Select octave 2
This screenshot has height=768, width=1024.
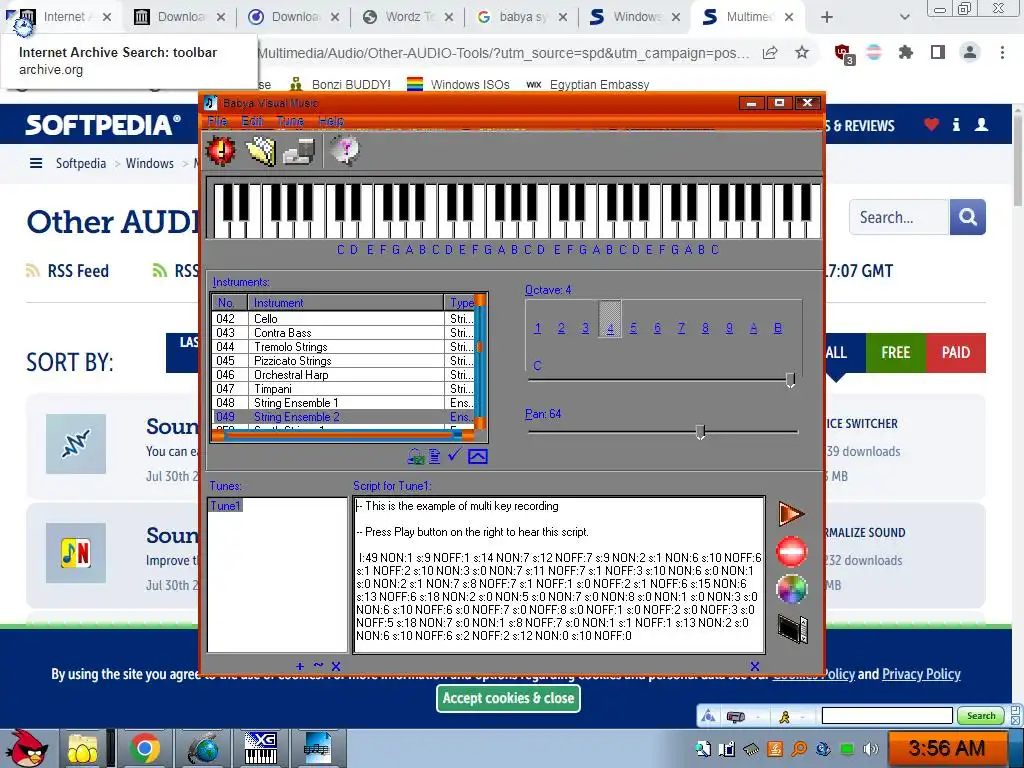tap(561, 328)
